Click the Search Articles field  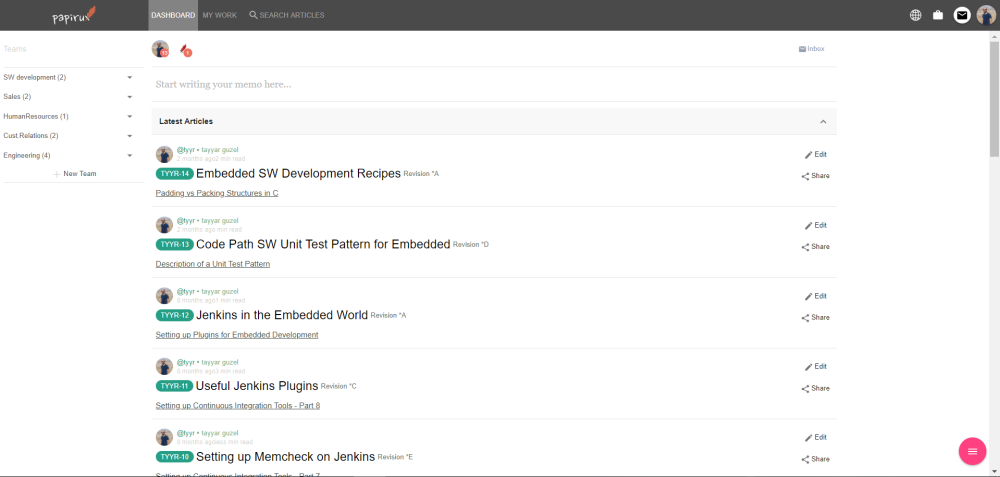click(291, 15)
